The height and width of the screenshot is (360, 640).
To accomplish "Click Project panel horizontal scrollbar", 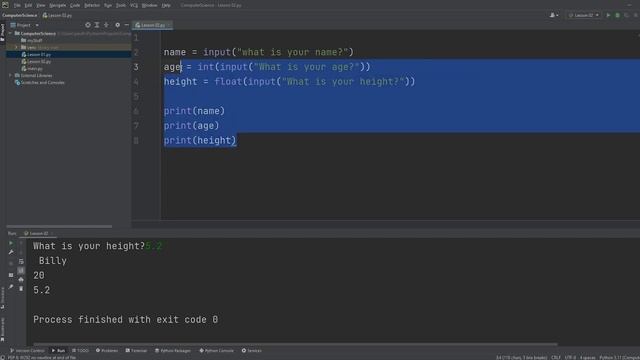I will pyautogui.click(x=59, y=226).
